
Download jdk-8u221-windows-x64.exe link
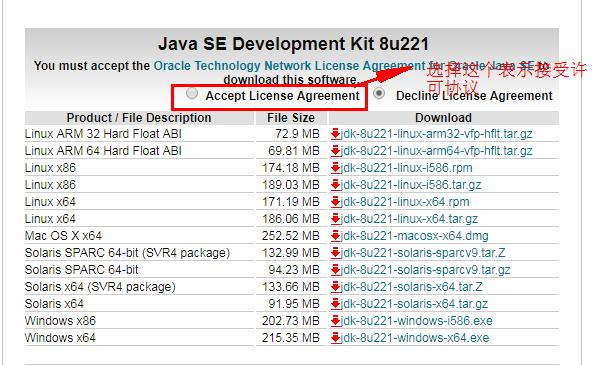tap(415, 338)
